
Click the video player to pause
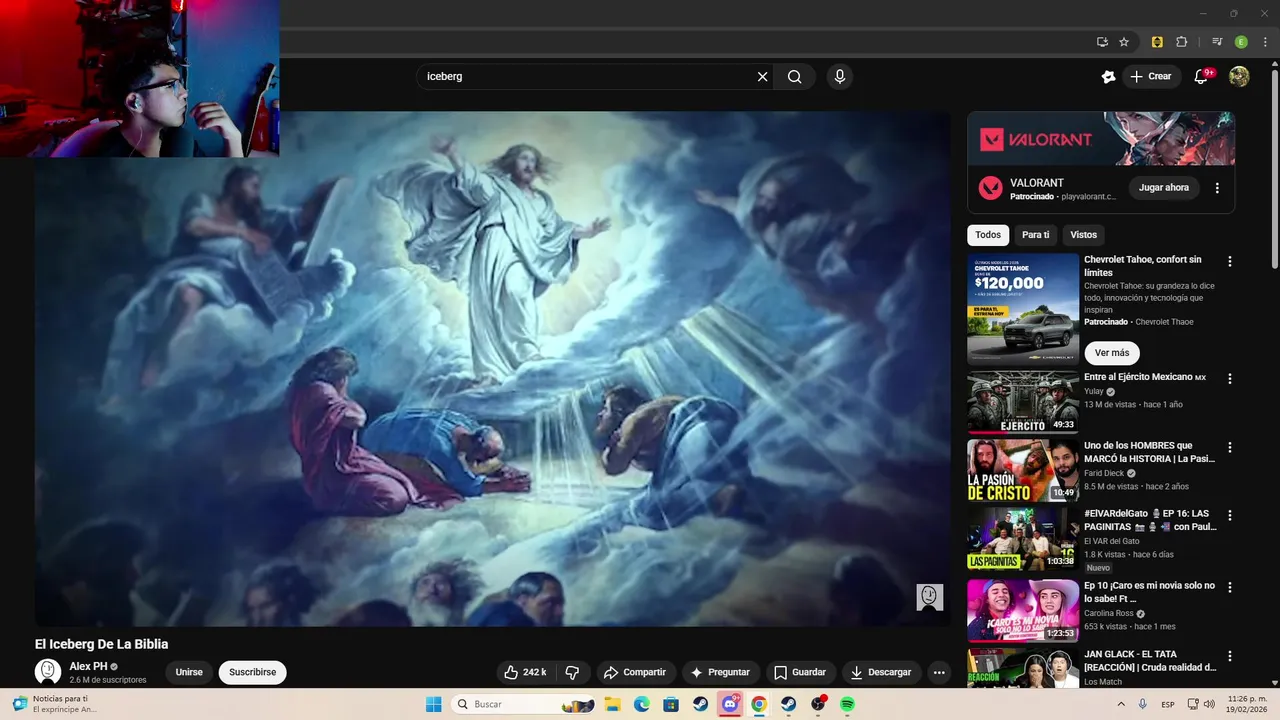click(492, 368)
